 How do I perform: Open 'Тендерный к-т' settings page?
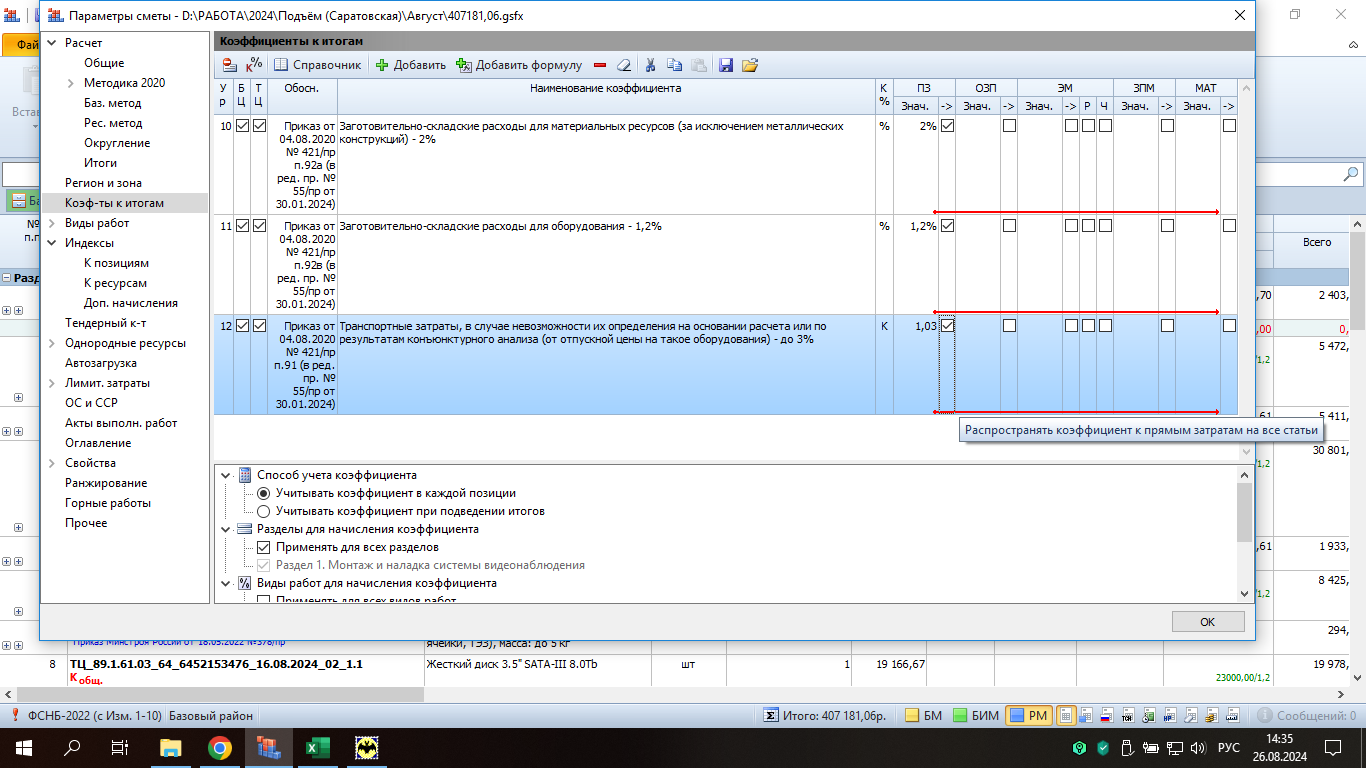click(x=105, y=323)
